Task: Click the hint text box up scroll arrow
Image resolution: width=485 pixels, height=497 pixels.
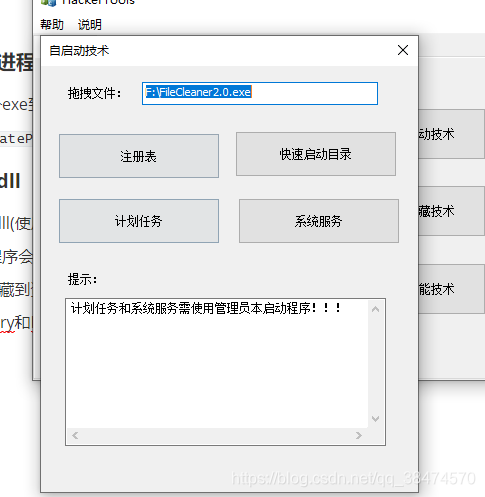Action: click(376, 309)
